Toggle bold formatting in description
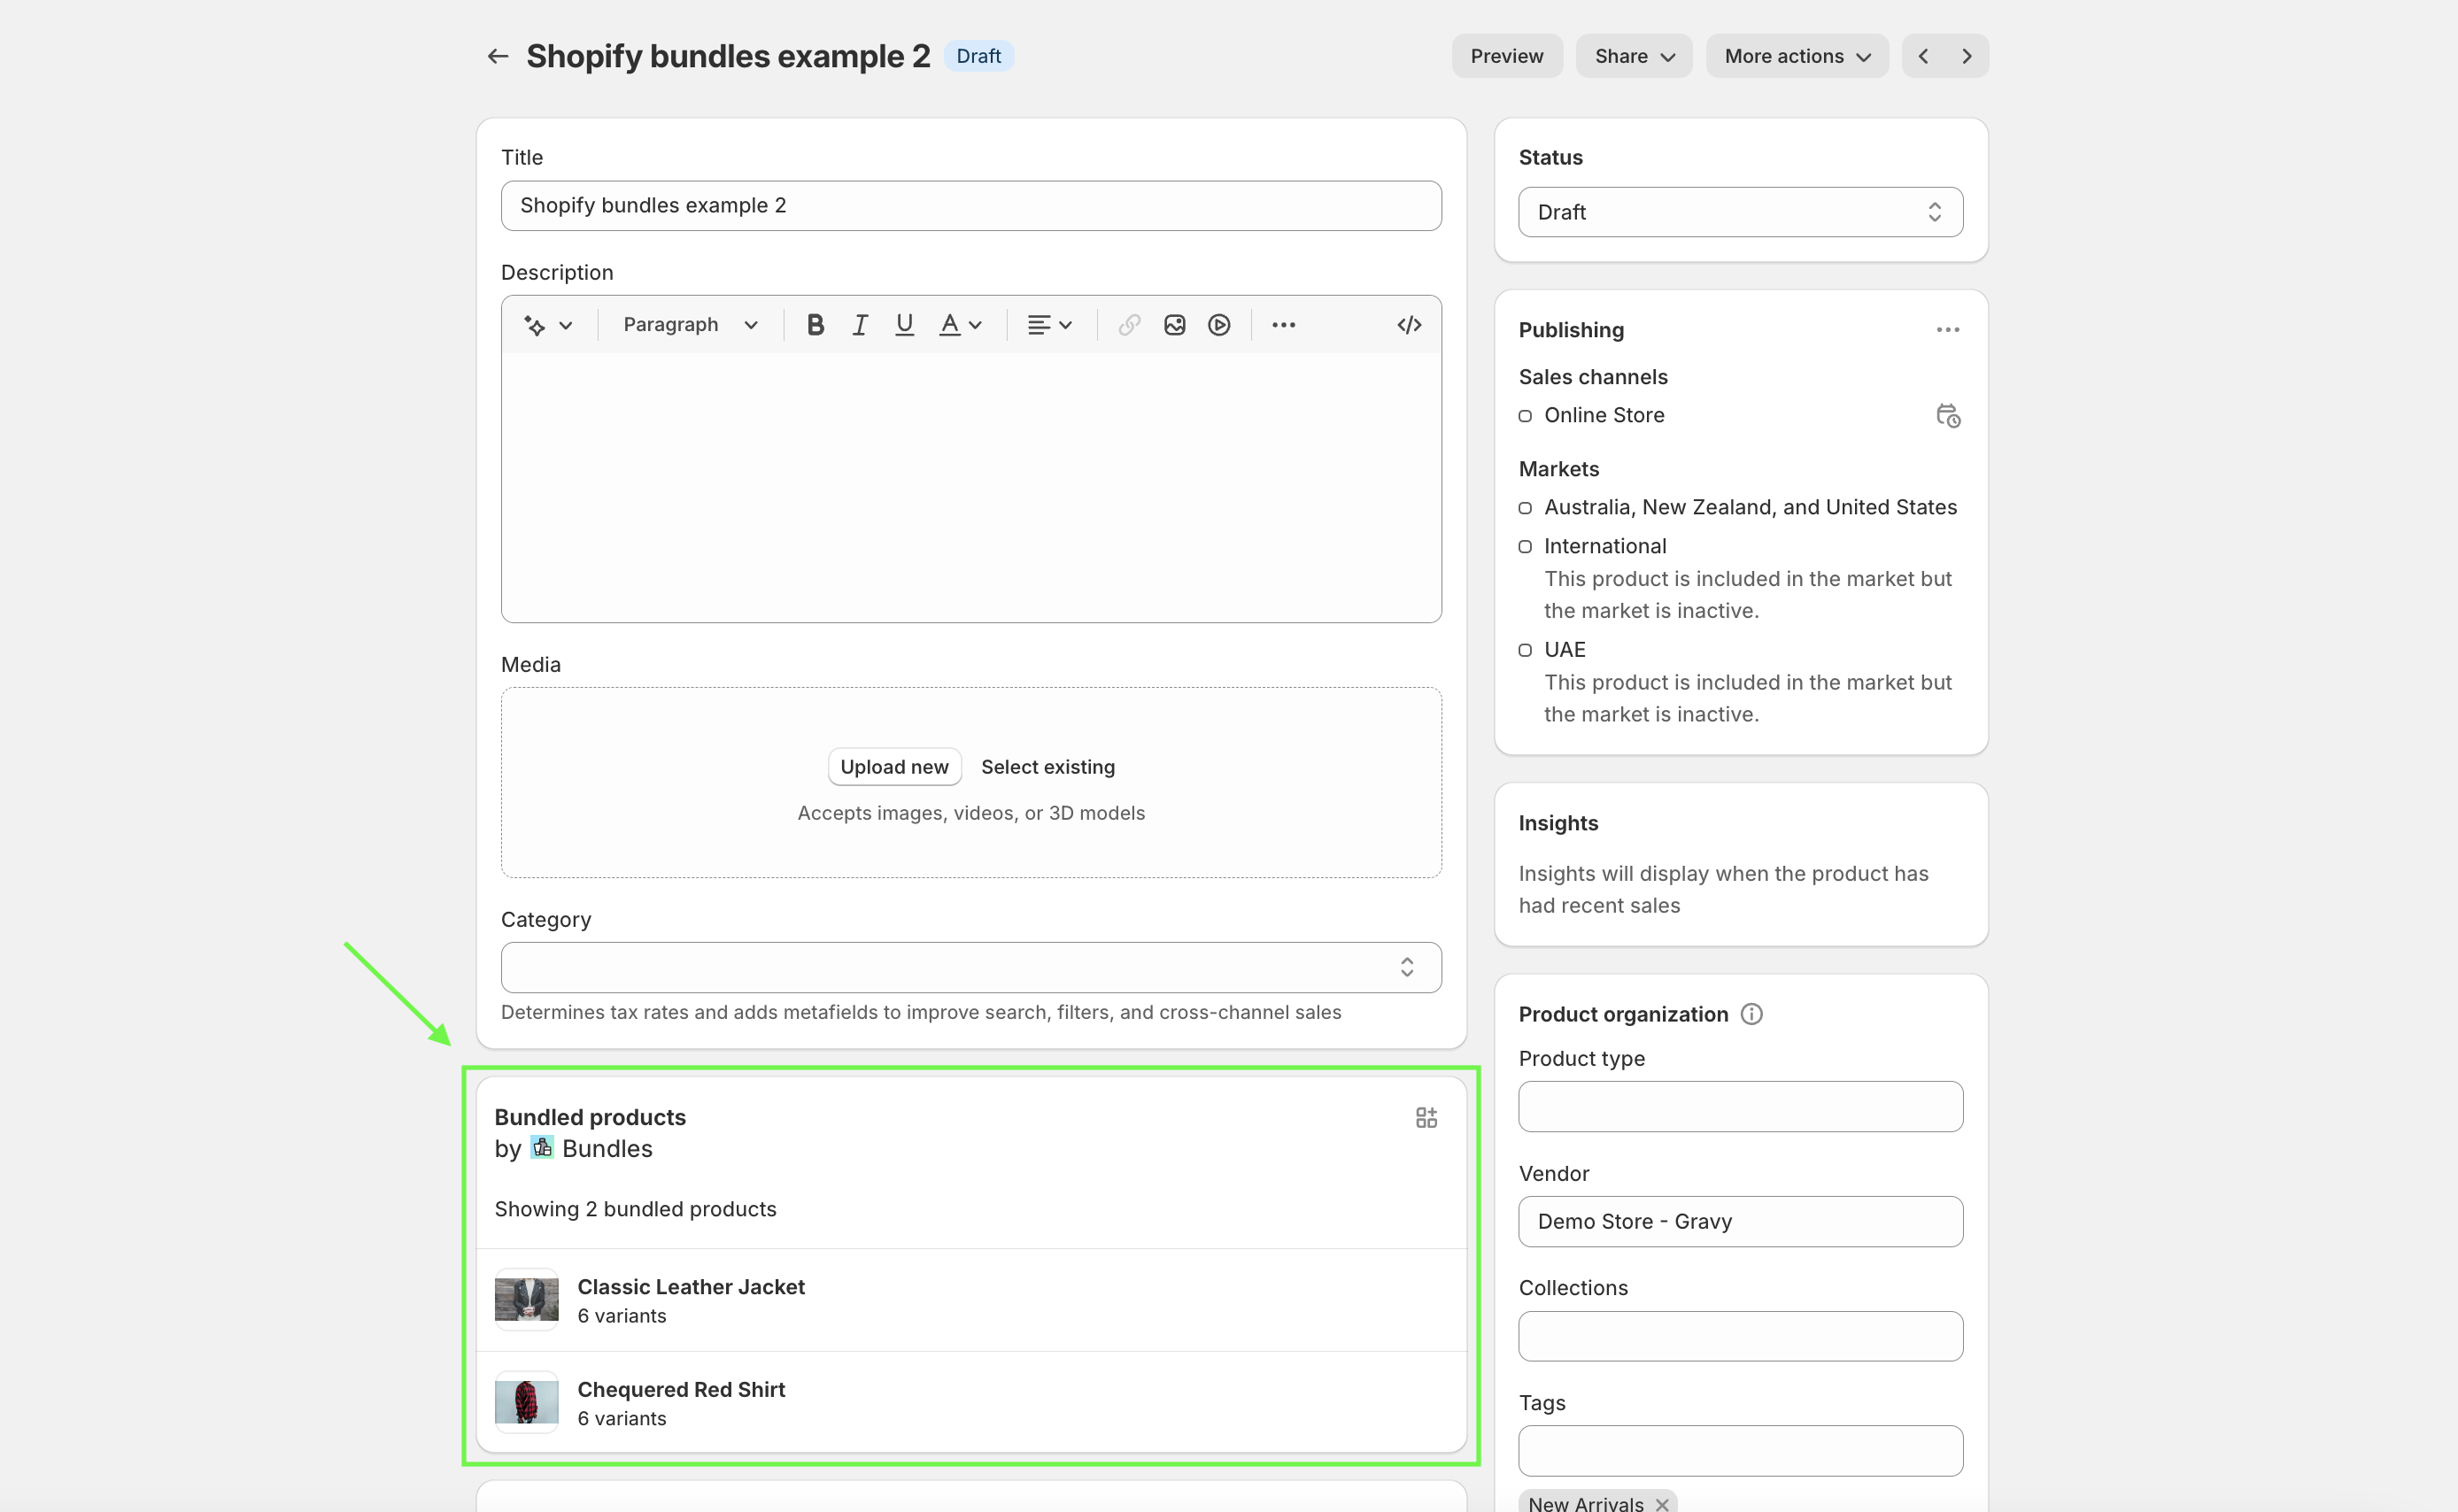Screen dimensions: 2458x1512 (815, 325)
